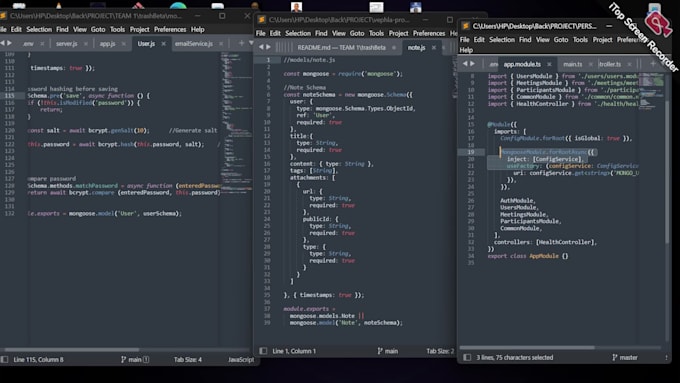Click '3 lines, 75 characters selected' status text

pos(515,357)
